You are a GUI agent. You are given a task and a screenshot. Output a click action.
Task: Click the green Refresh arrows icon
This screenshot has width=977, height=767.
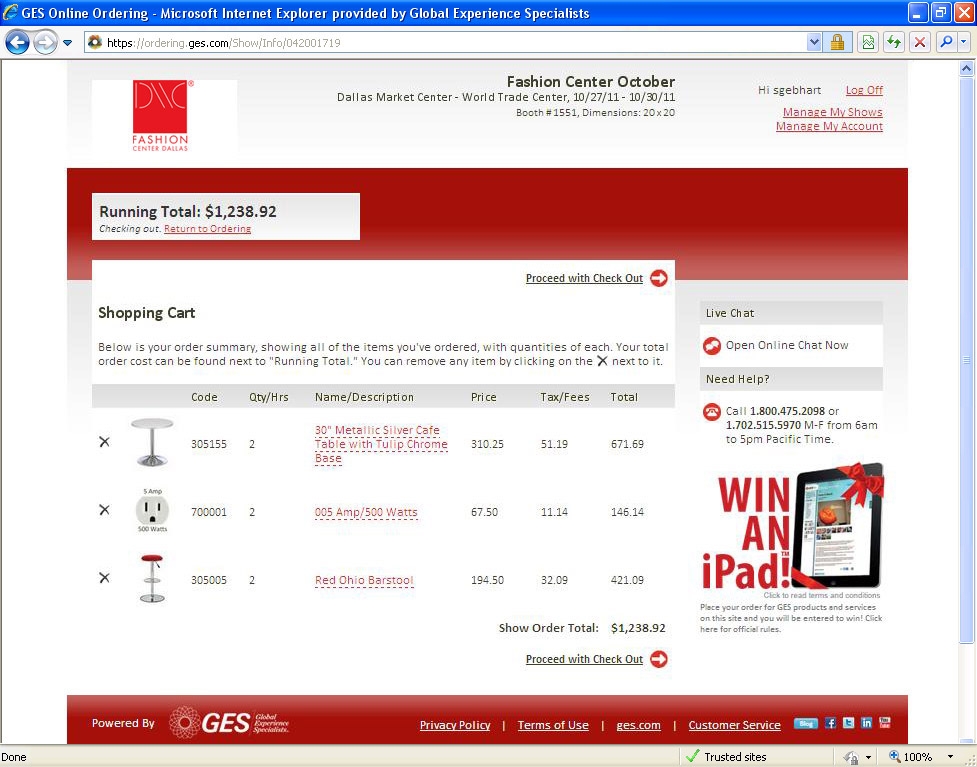894,42
